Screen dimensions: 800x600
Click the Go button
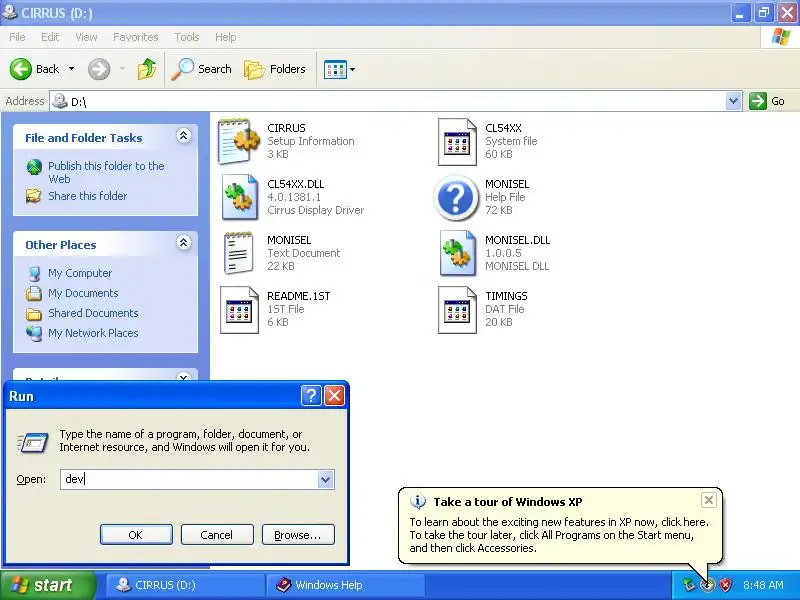click(x=767, y=101)
